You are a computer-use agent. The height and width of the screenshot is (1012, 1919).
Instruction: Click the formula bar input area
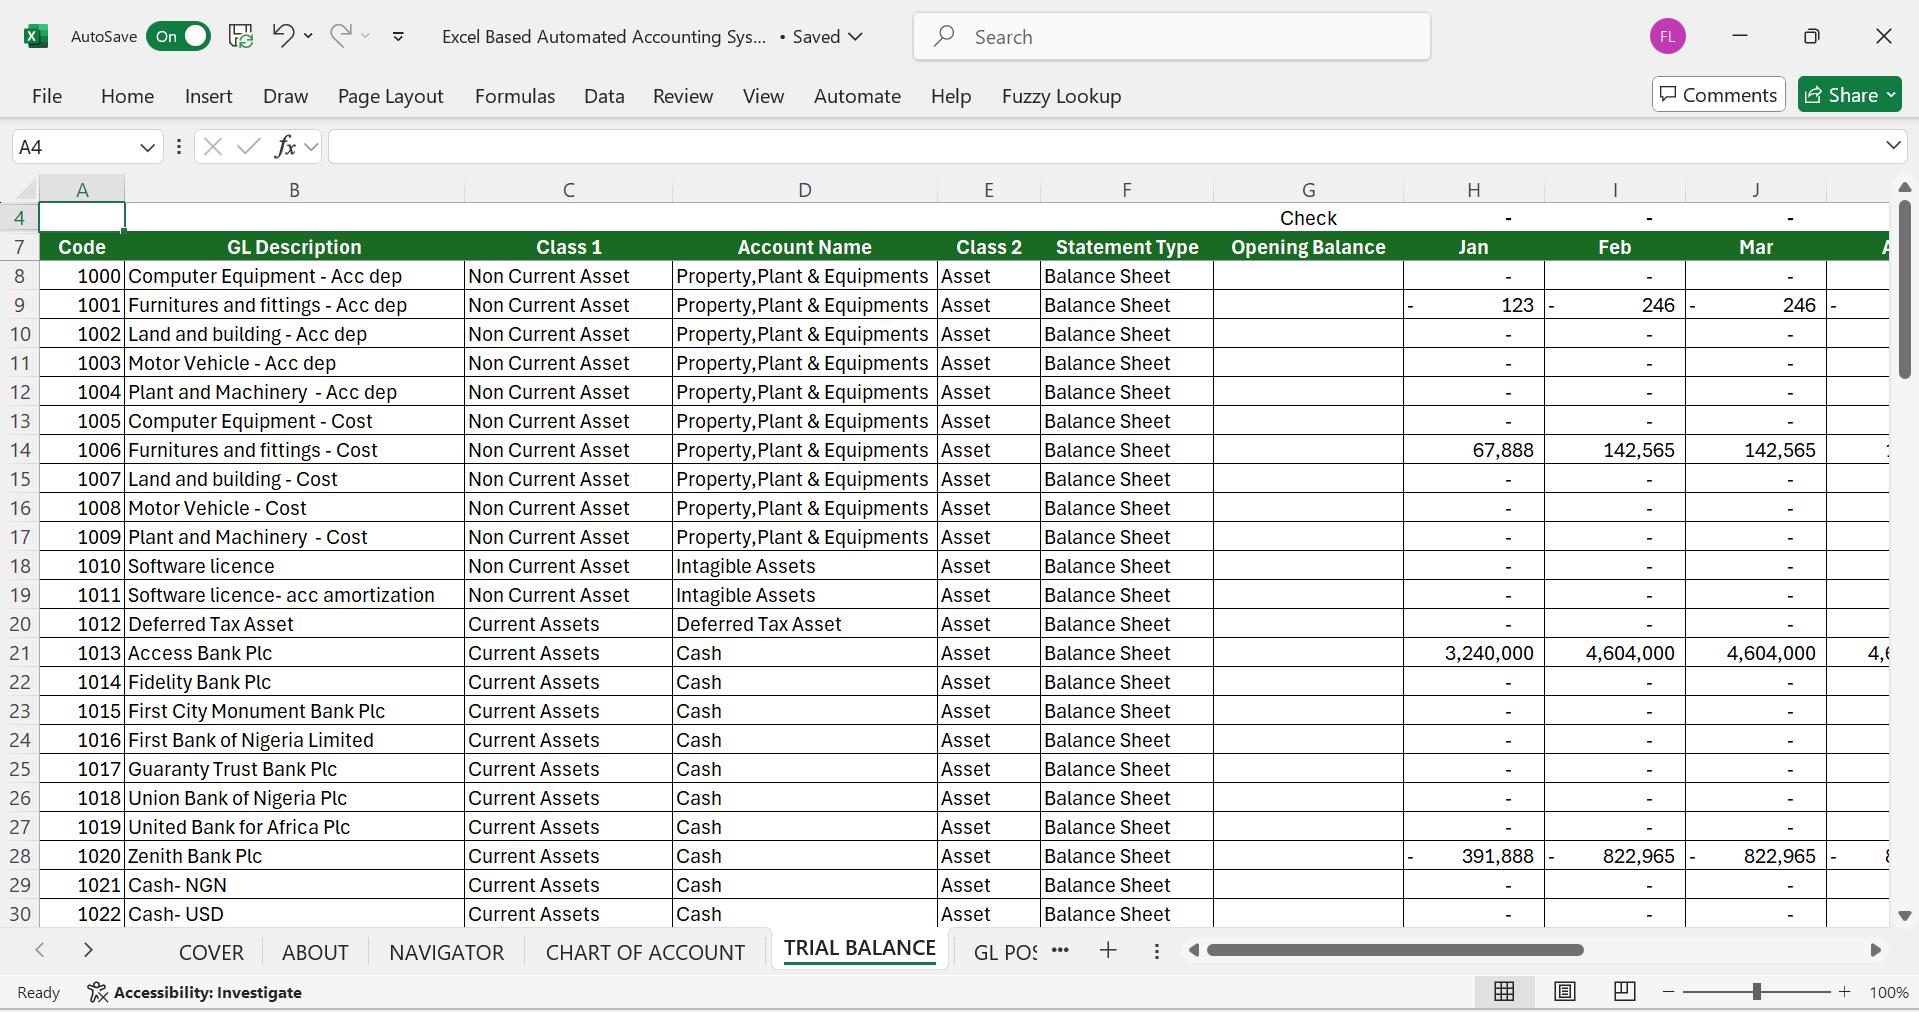(x=1105, y=147)
